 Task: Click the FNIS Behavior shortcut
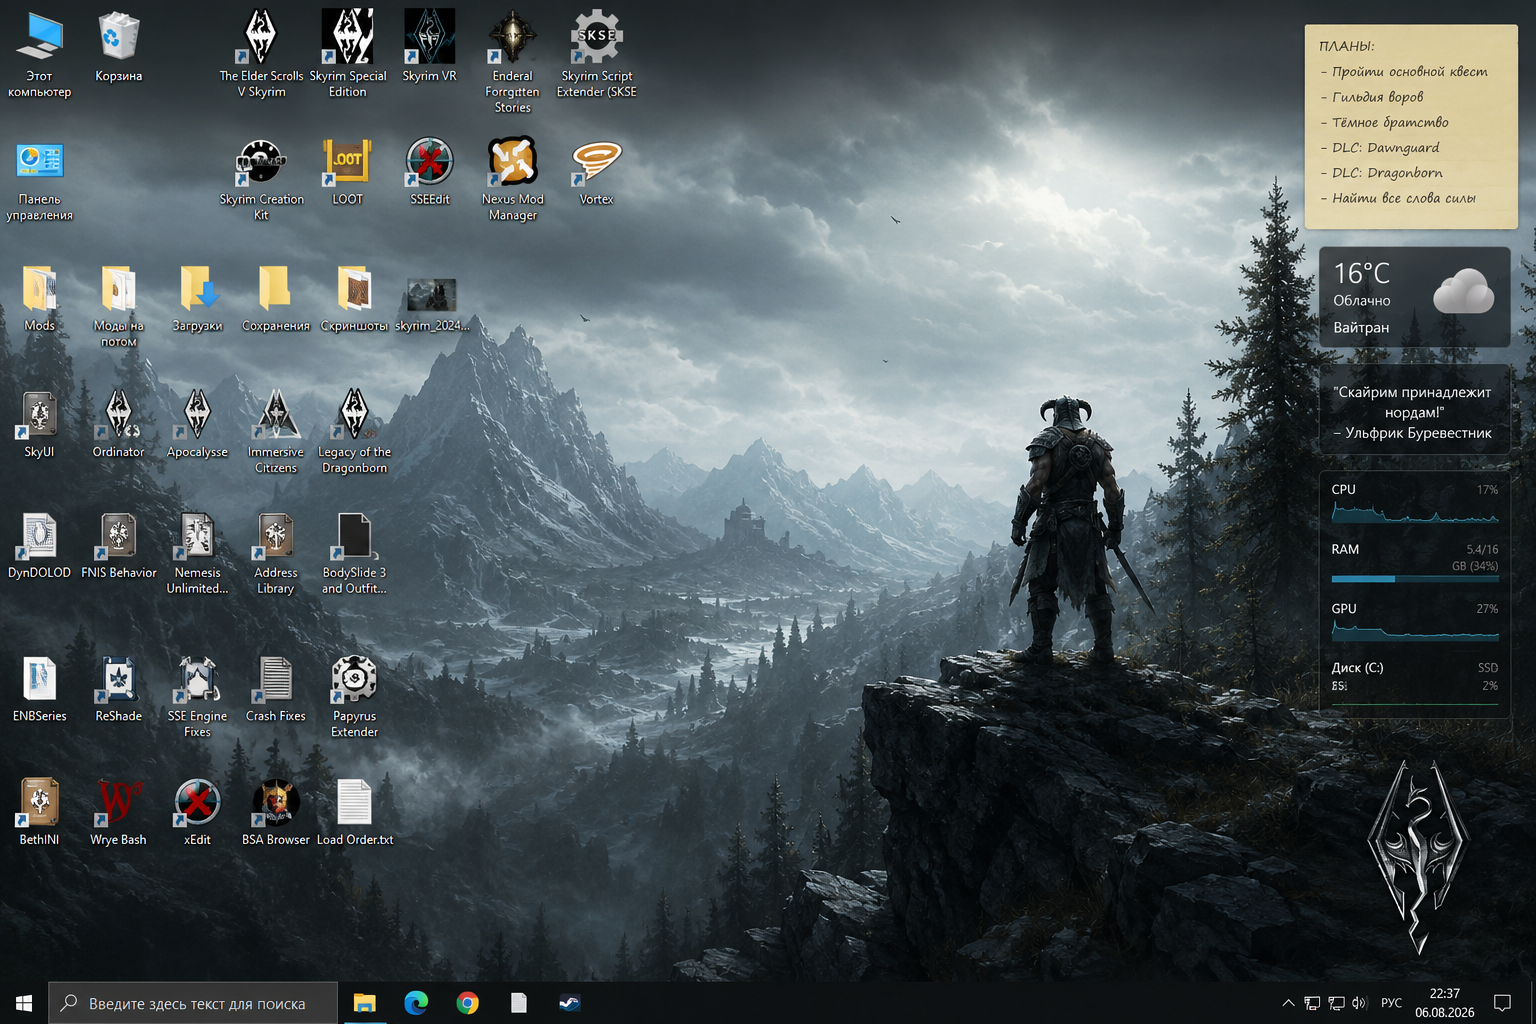118,545
